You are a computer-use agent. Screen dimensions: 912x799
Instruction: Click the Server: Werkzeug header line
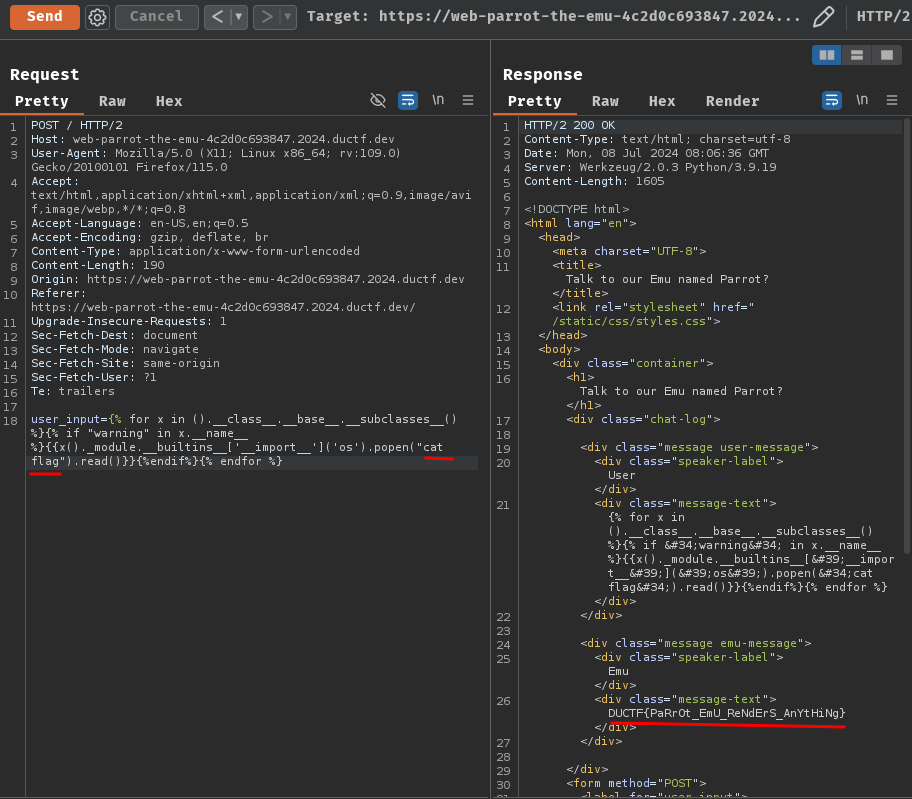tap(650, 167)
